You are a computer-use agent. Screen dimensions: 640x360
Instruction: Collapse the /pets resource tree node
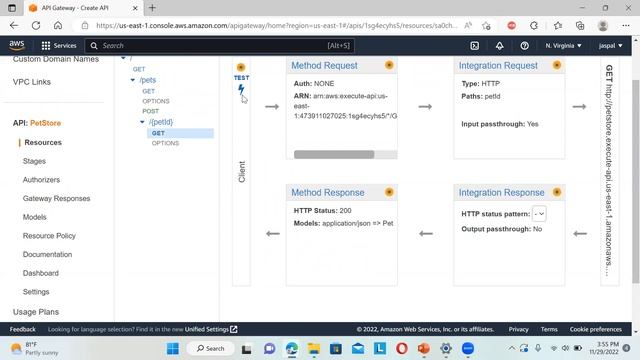(x=133, y=80)
